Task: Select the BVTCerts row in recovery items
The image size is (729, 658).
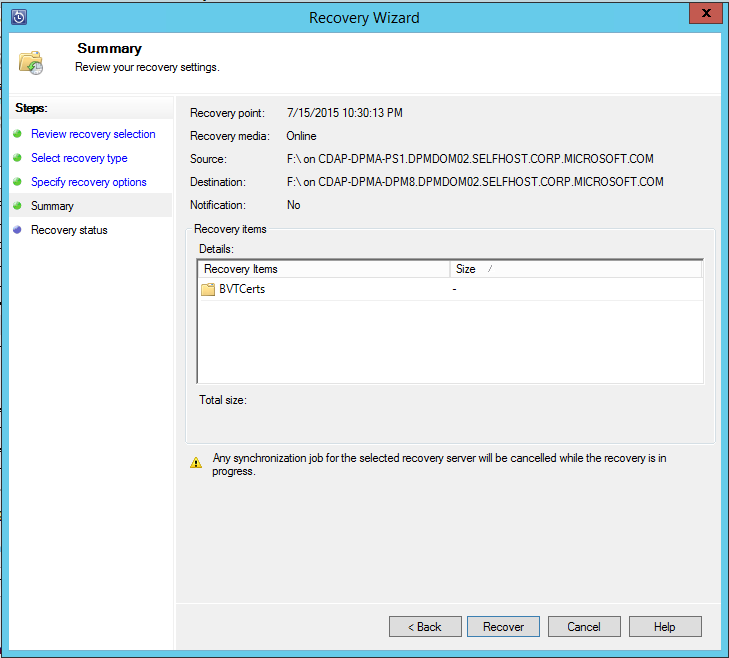Action: 450,289
